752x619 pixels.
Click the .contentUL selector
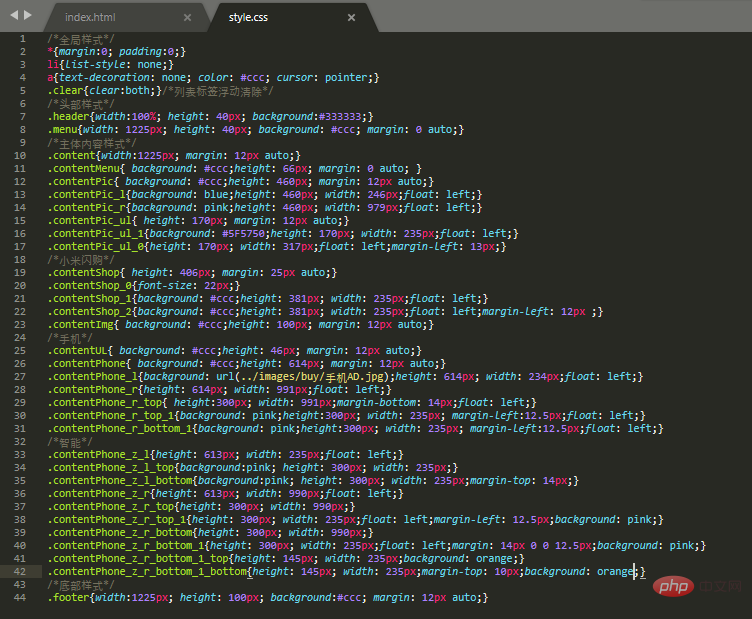click(x=78, y=350)
